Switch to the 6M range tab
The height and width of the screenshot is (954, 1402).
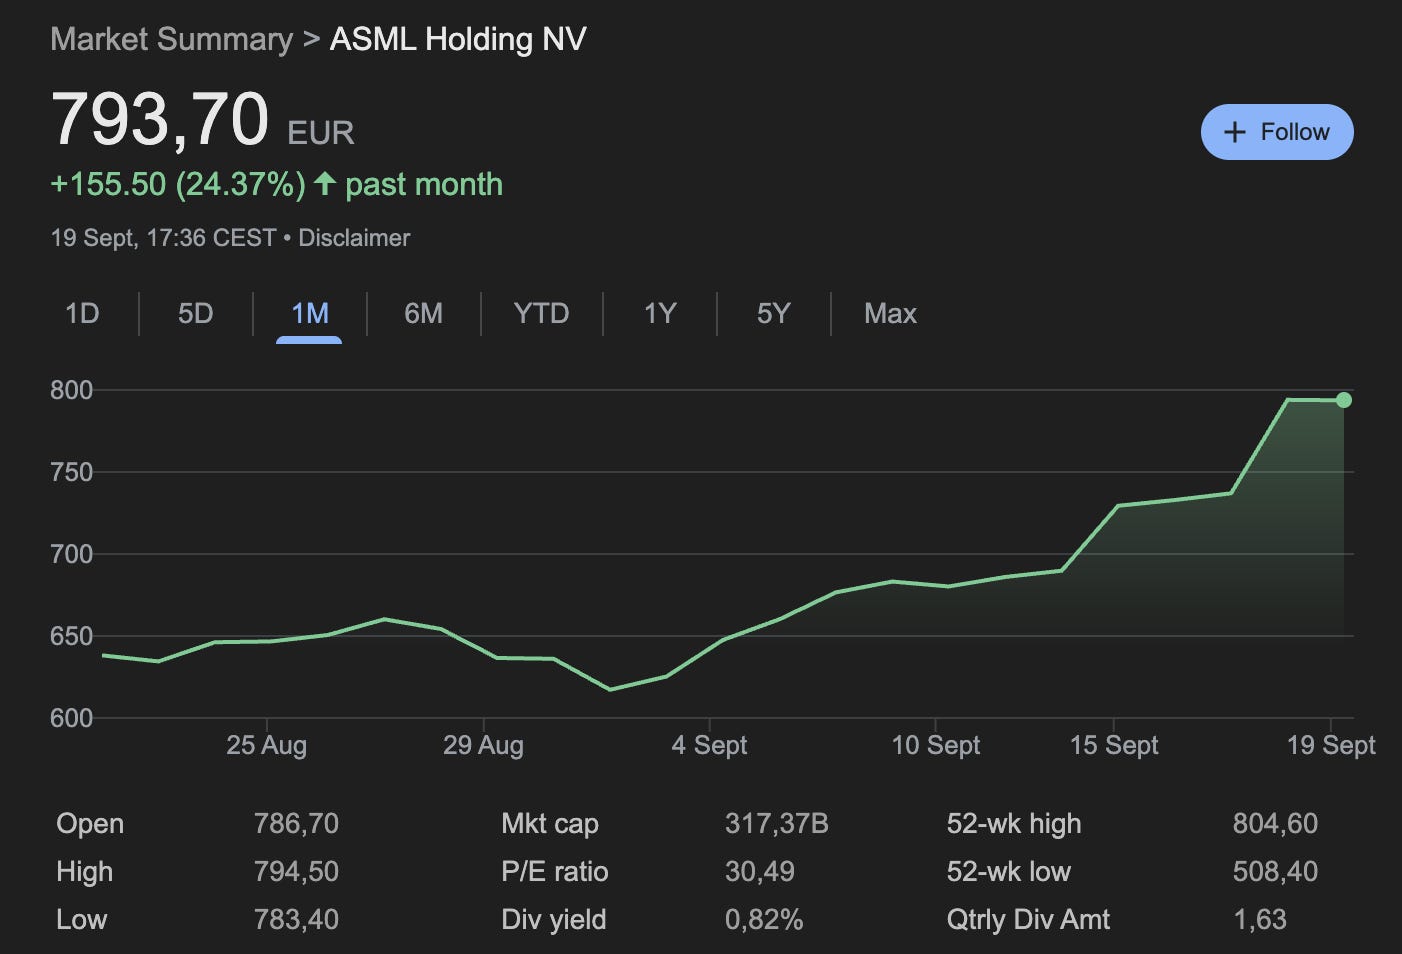tap(424, 314)
